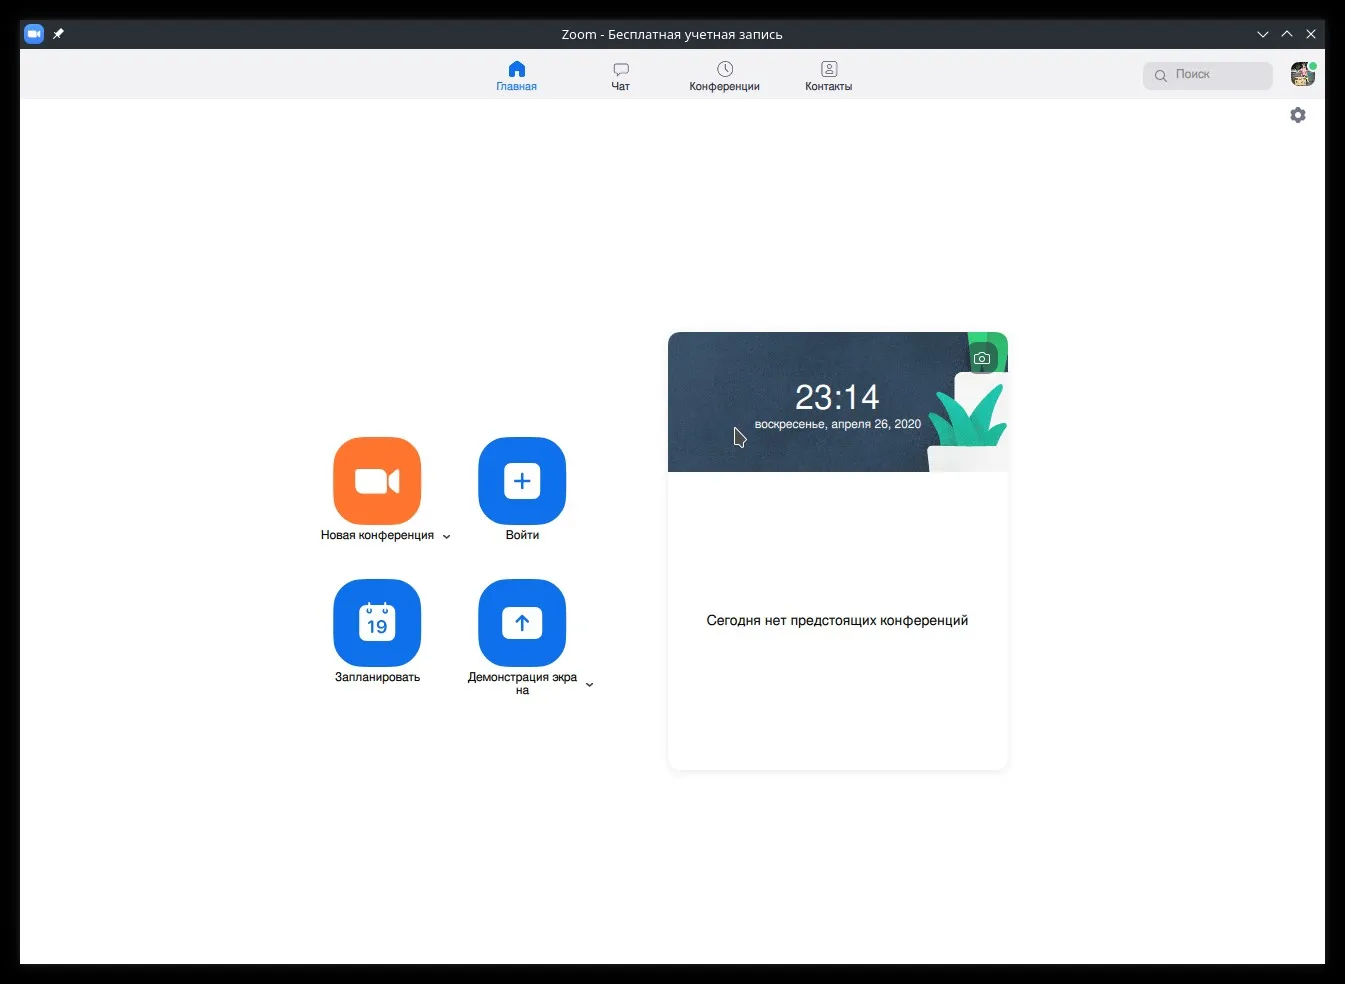Click the date text воскресенье, апреля 26, 2020
Image resolution: width=1345 pixels, height=984 pixels.
[x=838, y=424]
